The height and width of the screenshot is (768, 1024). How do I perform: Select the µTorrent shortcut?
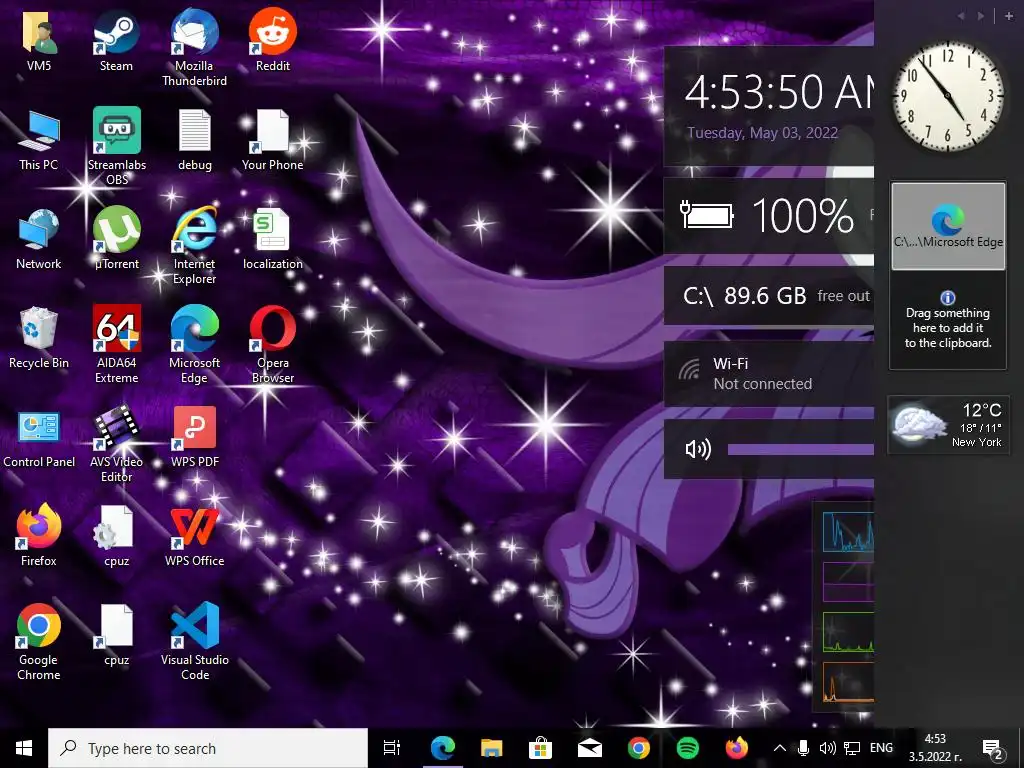point(116,239)
